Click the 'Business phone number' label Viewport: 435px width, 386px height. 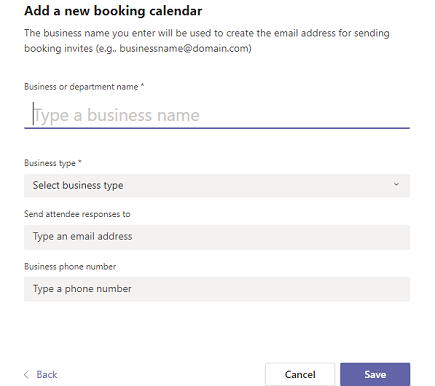click(70, 267)
